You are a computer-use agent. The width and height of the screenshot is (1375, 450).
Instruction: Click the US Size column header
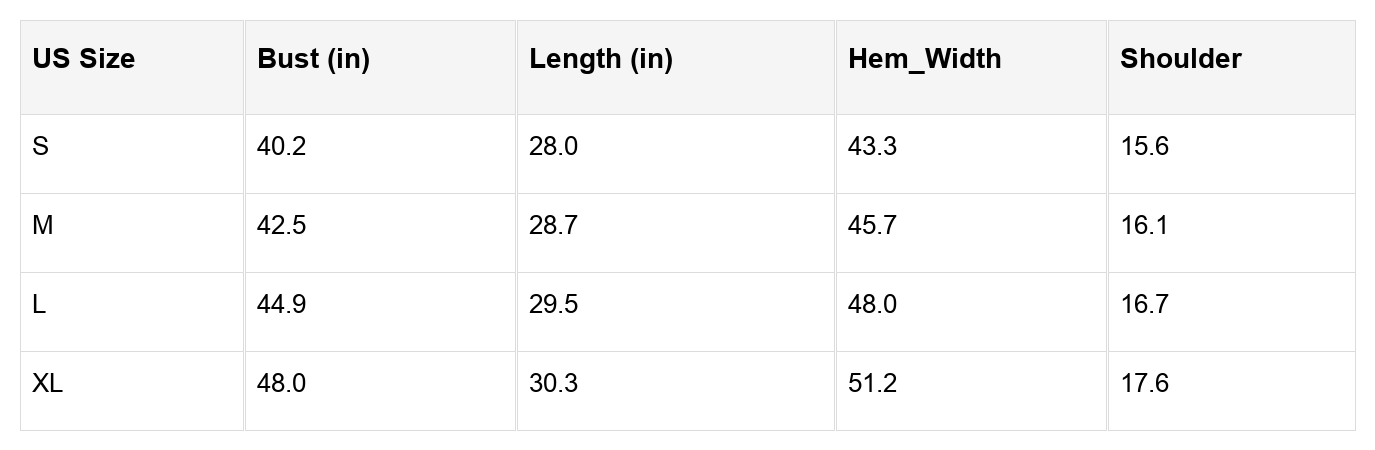(x=83, y=60)
